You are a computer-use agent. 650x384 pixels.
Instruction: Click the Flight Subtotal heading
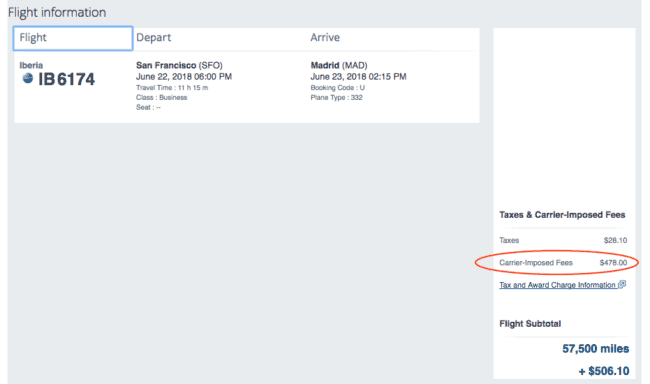pos(530,323)
